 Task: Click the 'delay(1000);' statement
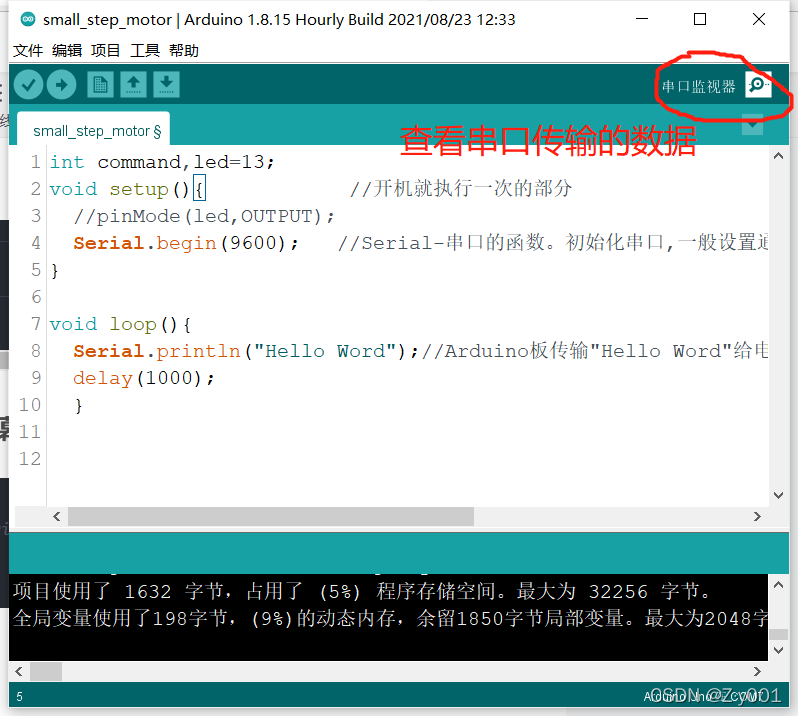click(x=144, y=378)
